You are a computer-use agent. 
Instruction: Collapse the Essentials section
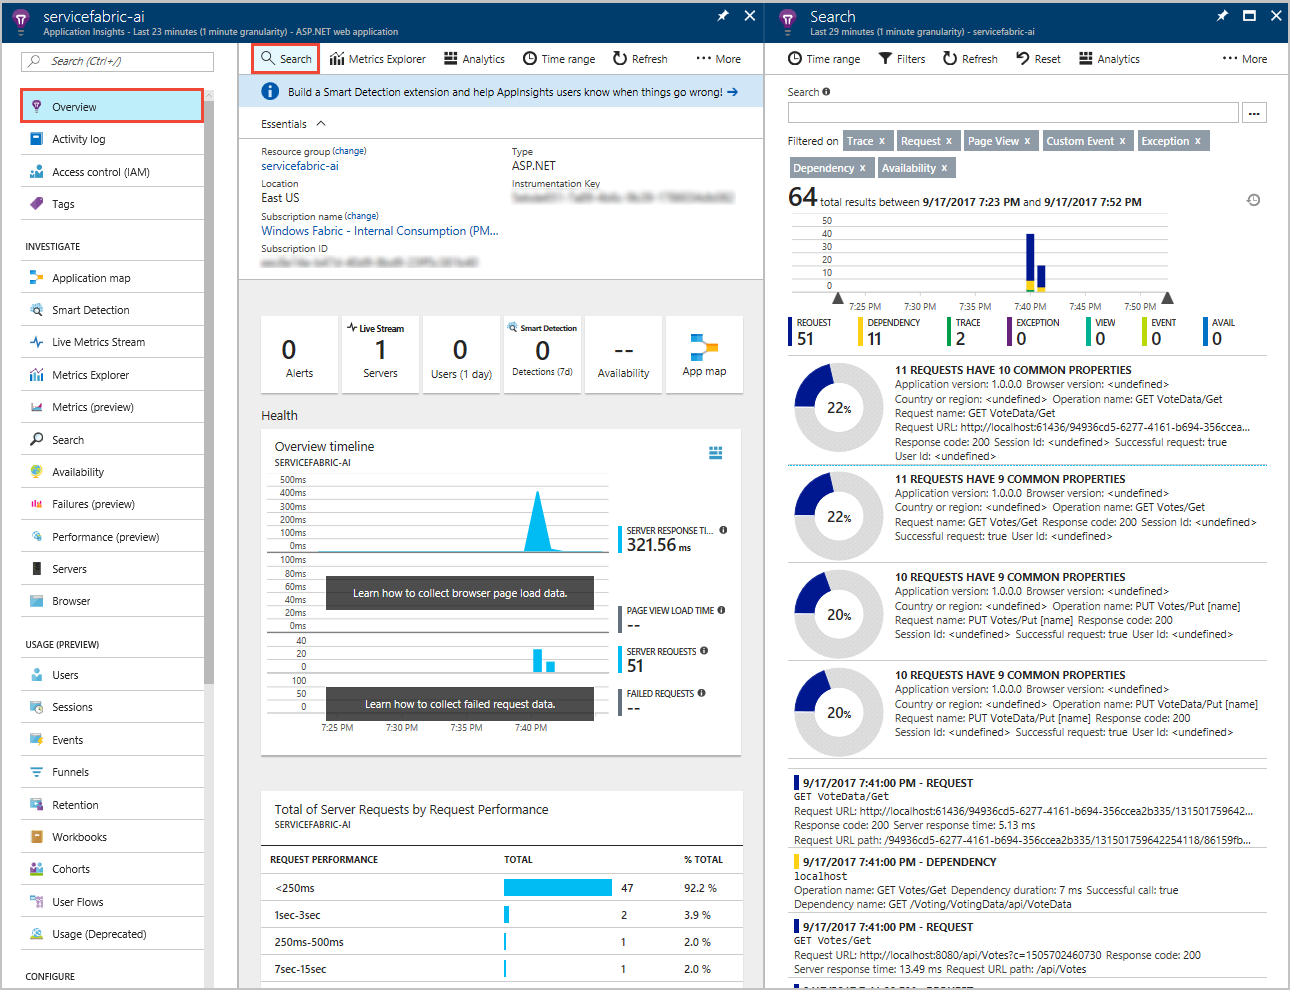(x=321, y=124)
